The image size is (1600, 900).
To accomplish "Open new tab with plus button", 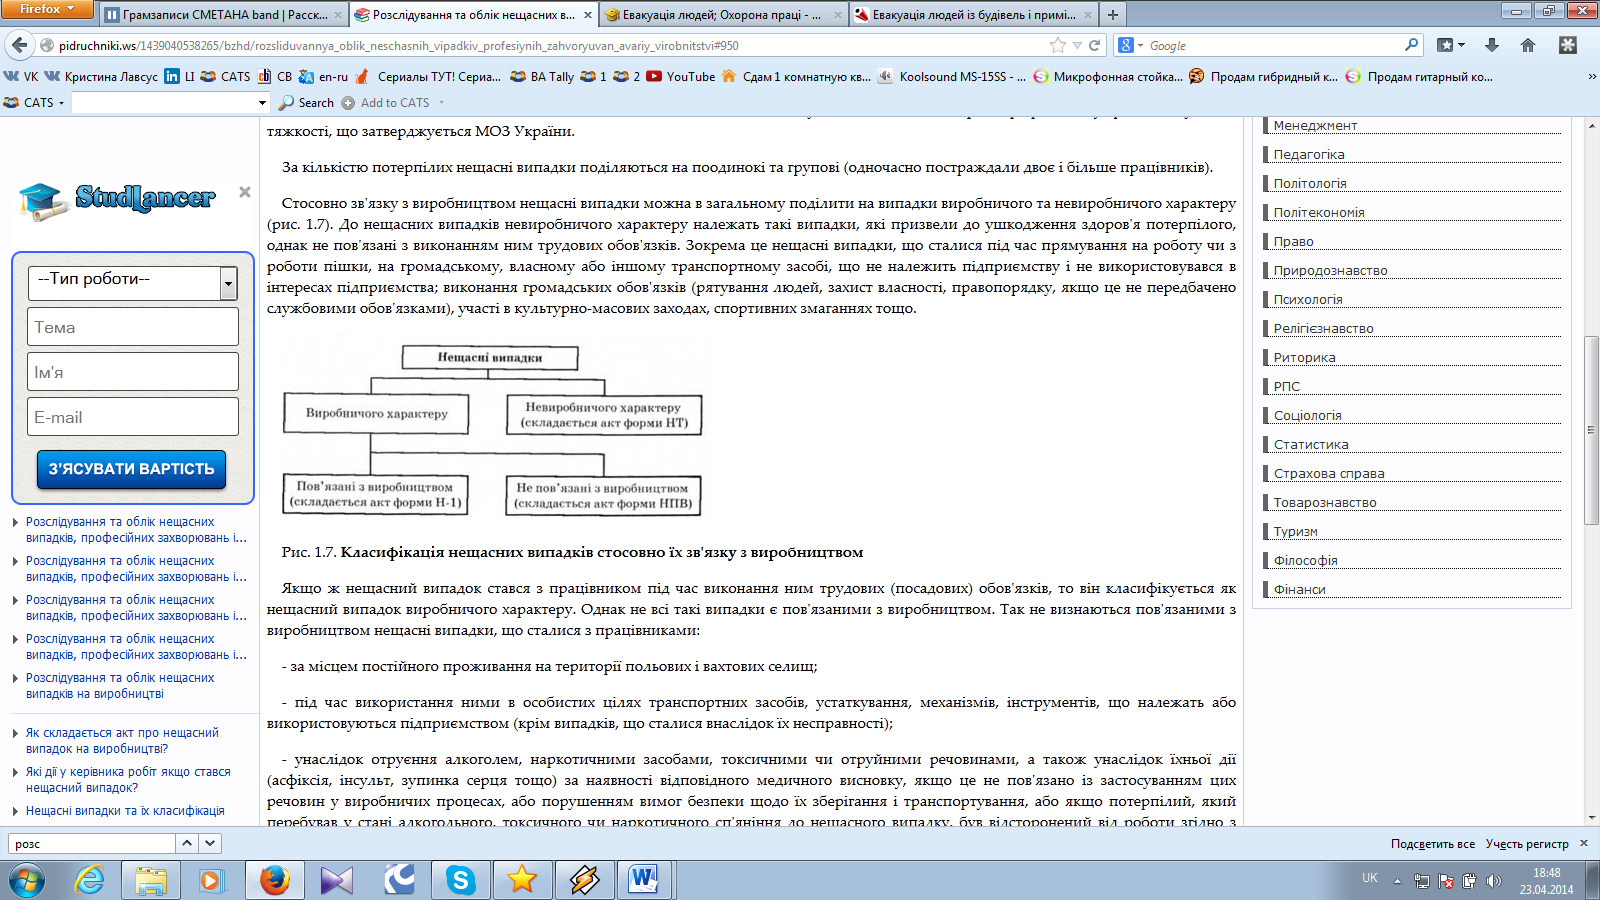I will [x=1112, y=14].
